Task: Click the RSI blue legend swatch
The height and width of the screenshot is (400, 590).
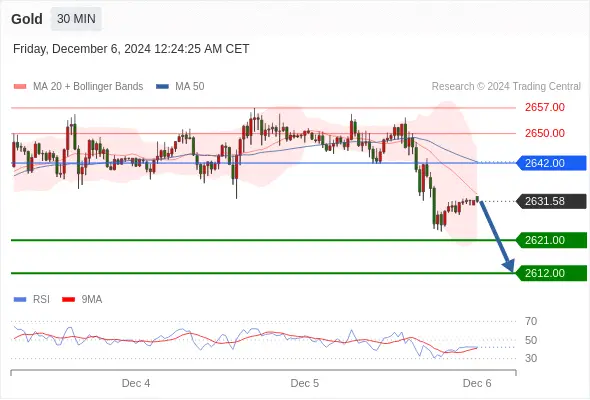Action: 20,300
